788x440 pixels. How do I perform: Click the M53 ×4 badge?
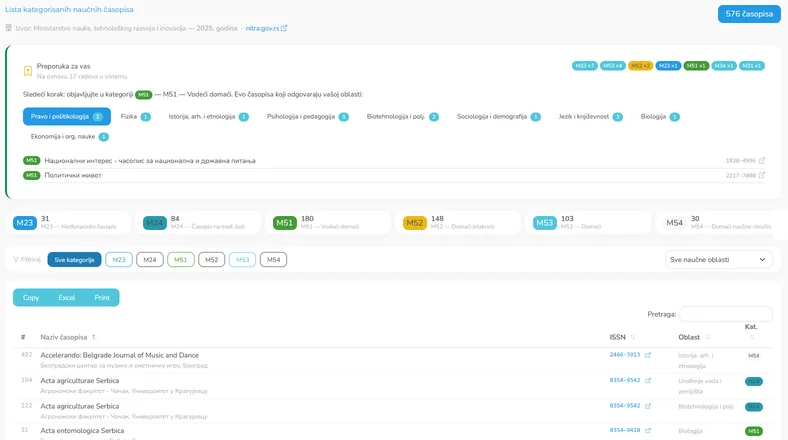coord(613,66)
